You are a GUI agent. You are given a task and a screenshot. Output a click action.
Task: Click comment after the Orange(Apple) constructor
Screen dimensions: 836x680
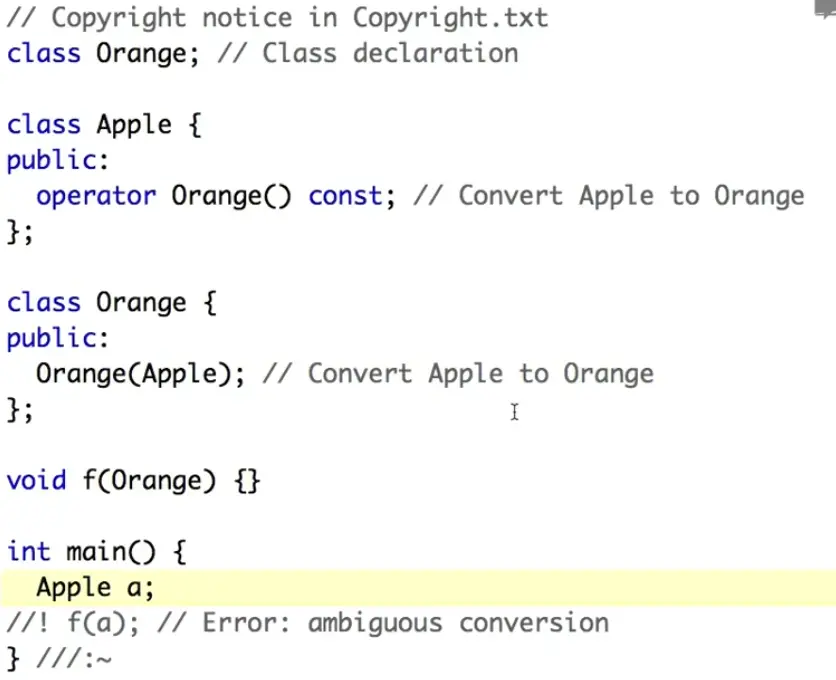[x=458, y=374]
